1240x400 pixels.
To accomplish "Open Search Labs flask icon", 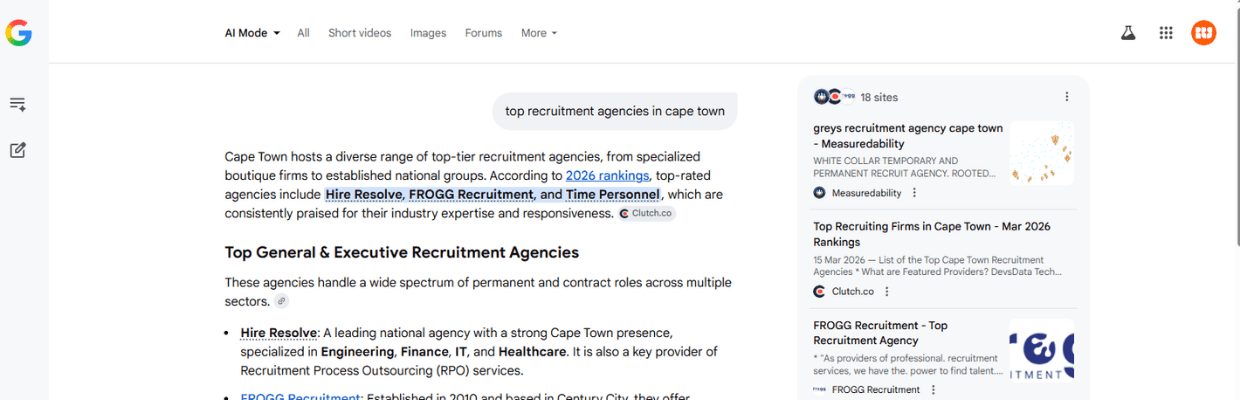I will point(1128,33).
